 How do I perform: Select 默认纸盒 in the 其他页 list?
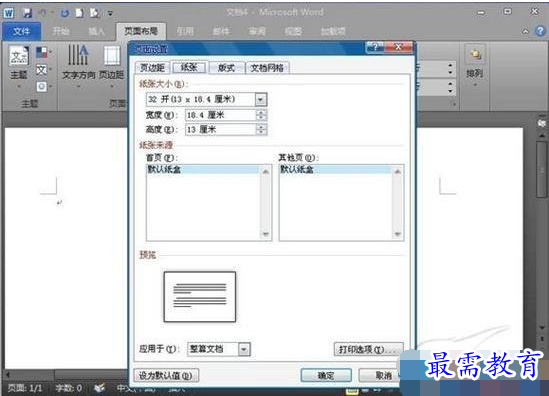[335, 169]
